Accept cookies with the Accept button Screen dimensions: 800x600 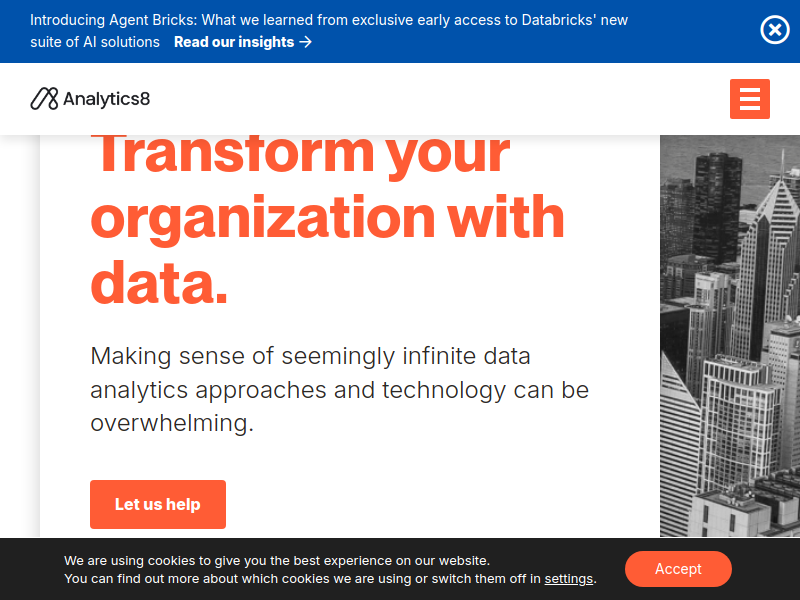coord(678,569)
